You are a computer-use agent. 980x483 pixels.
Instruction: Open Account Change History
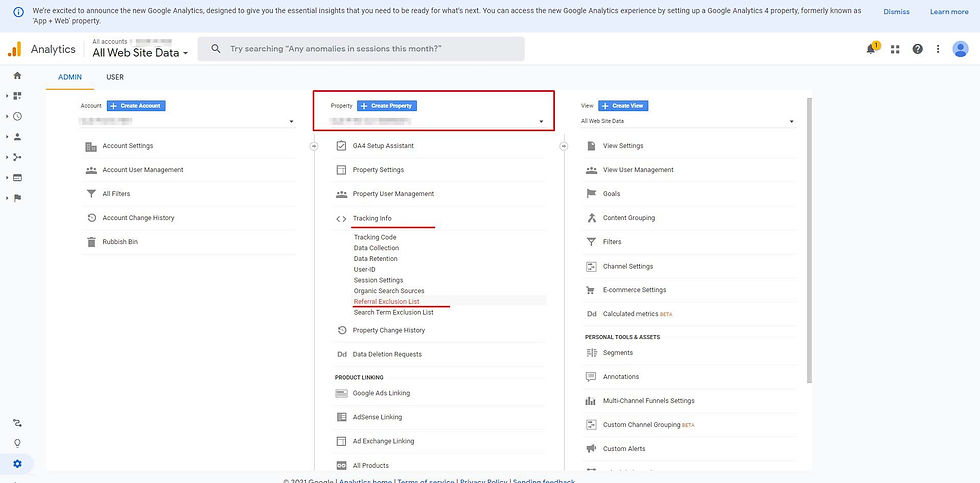point(138,218)
